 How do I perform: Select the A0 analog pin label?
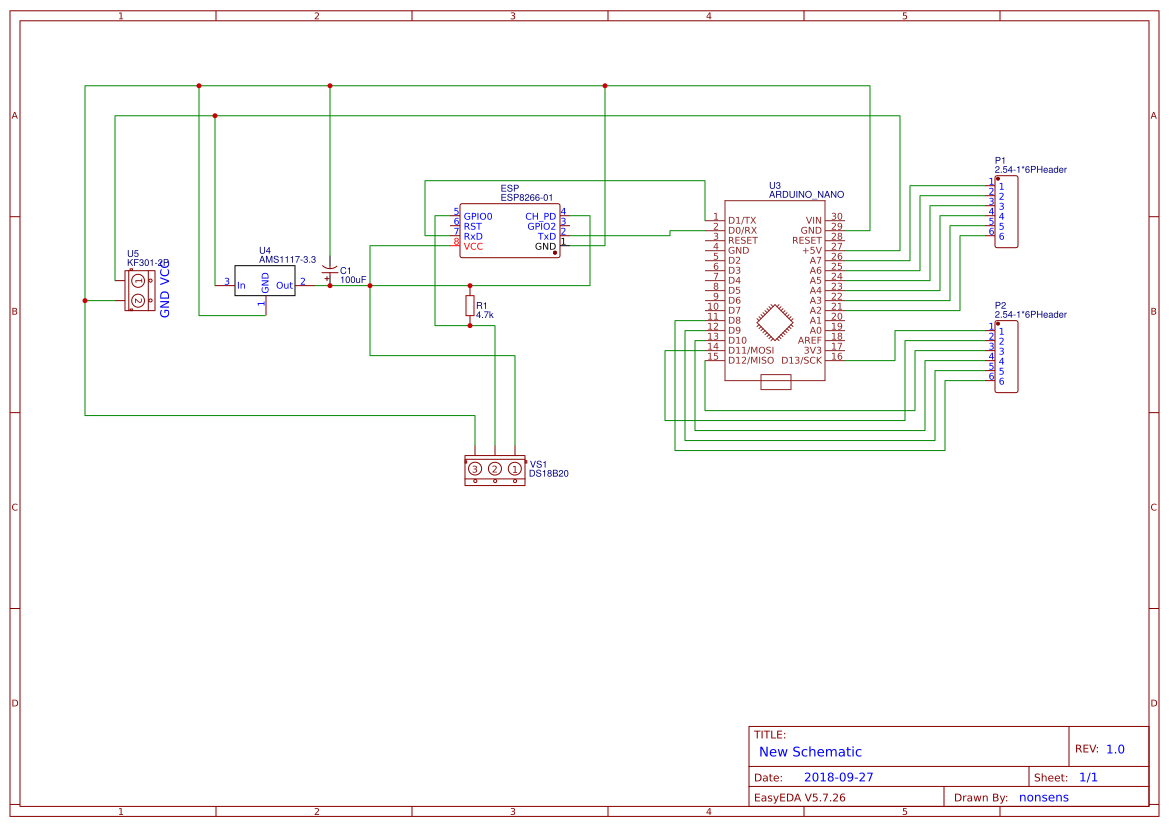[816, 330]
